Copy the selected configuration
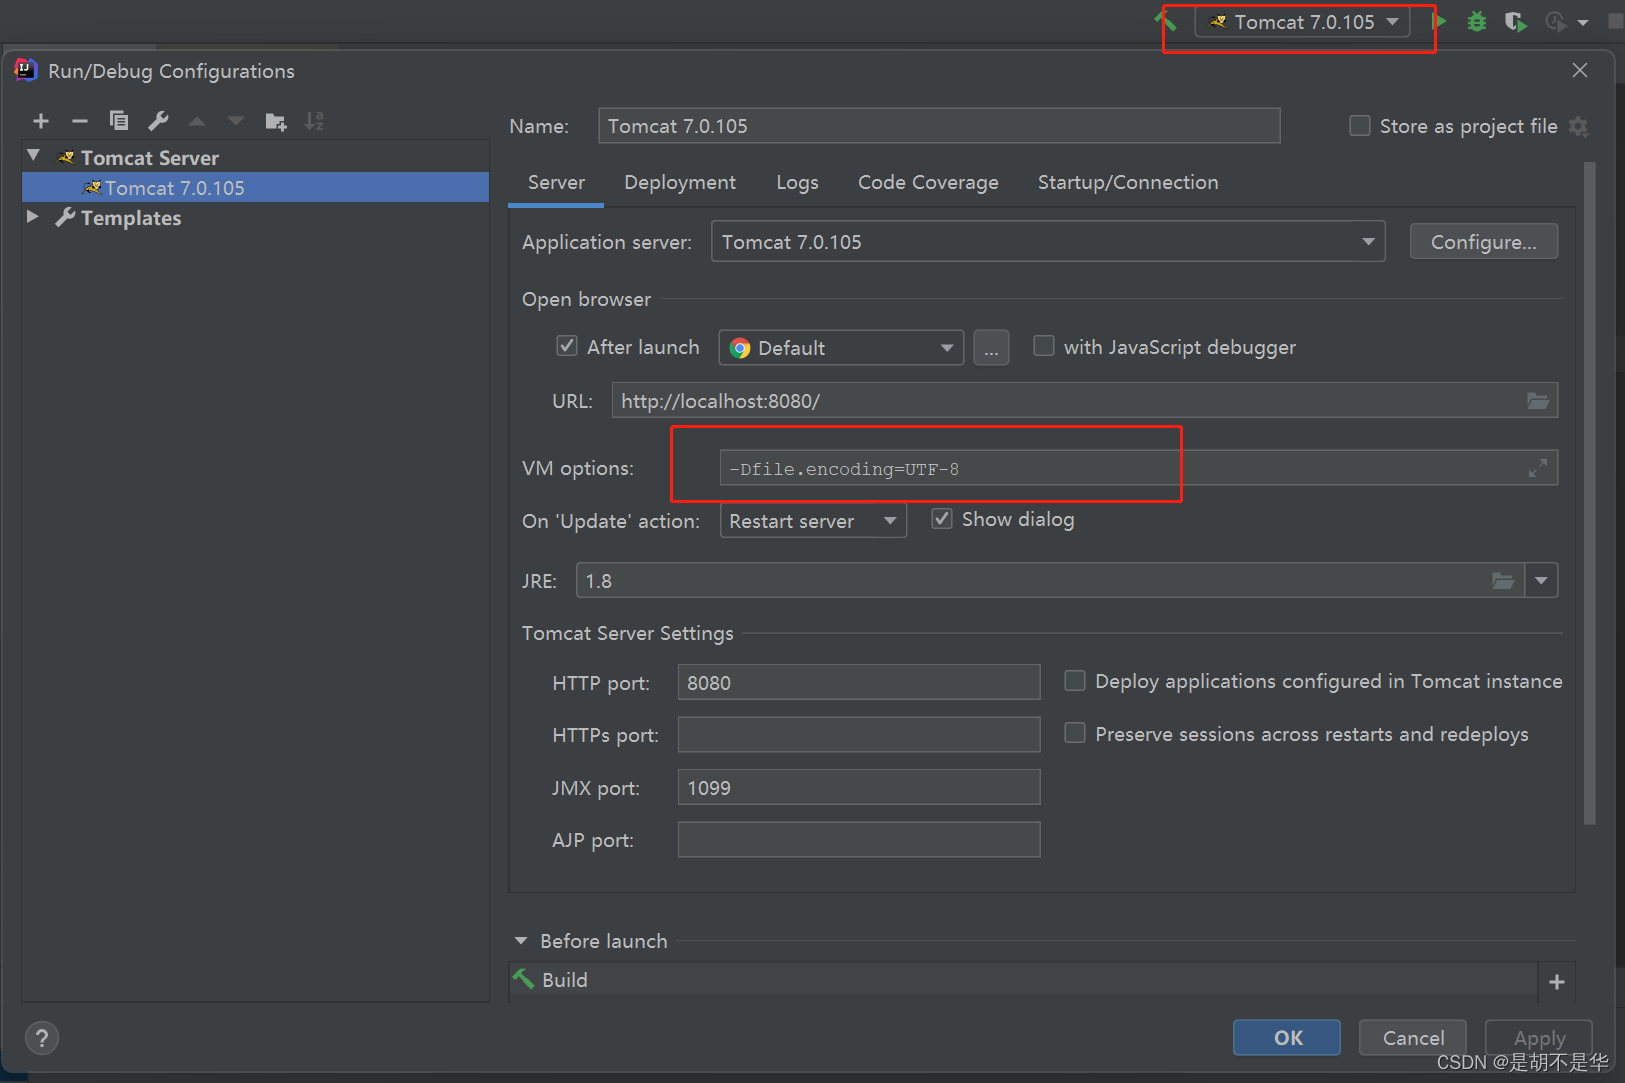The height and width of the screenshot is (1083, 1625). [119, 121]
